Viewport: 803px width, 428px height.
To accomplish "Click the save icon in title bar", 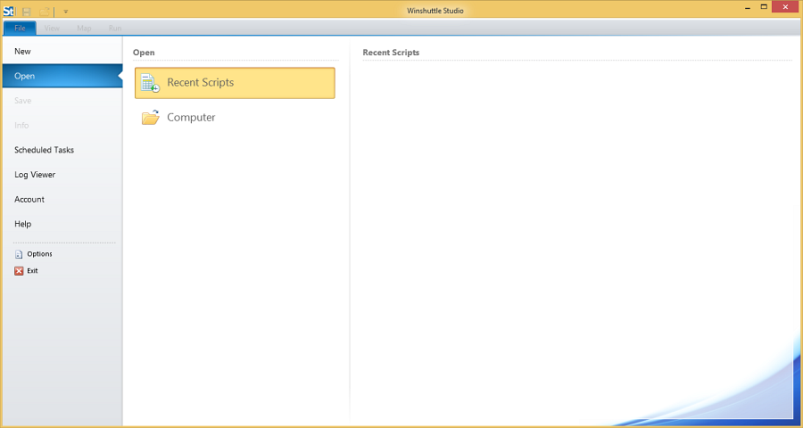I will click(x=27, y=11).
